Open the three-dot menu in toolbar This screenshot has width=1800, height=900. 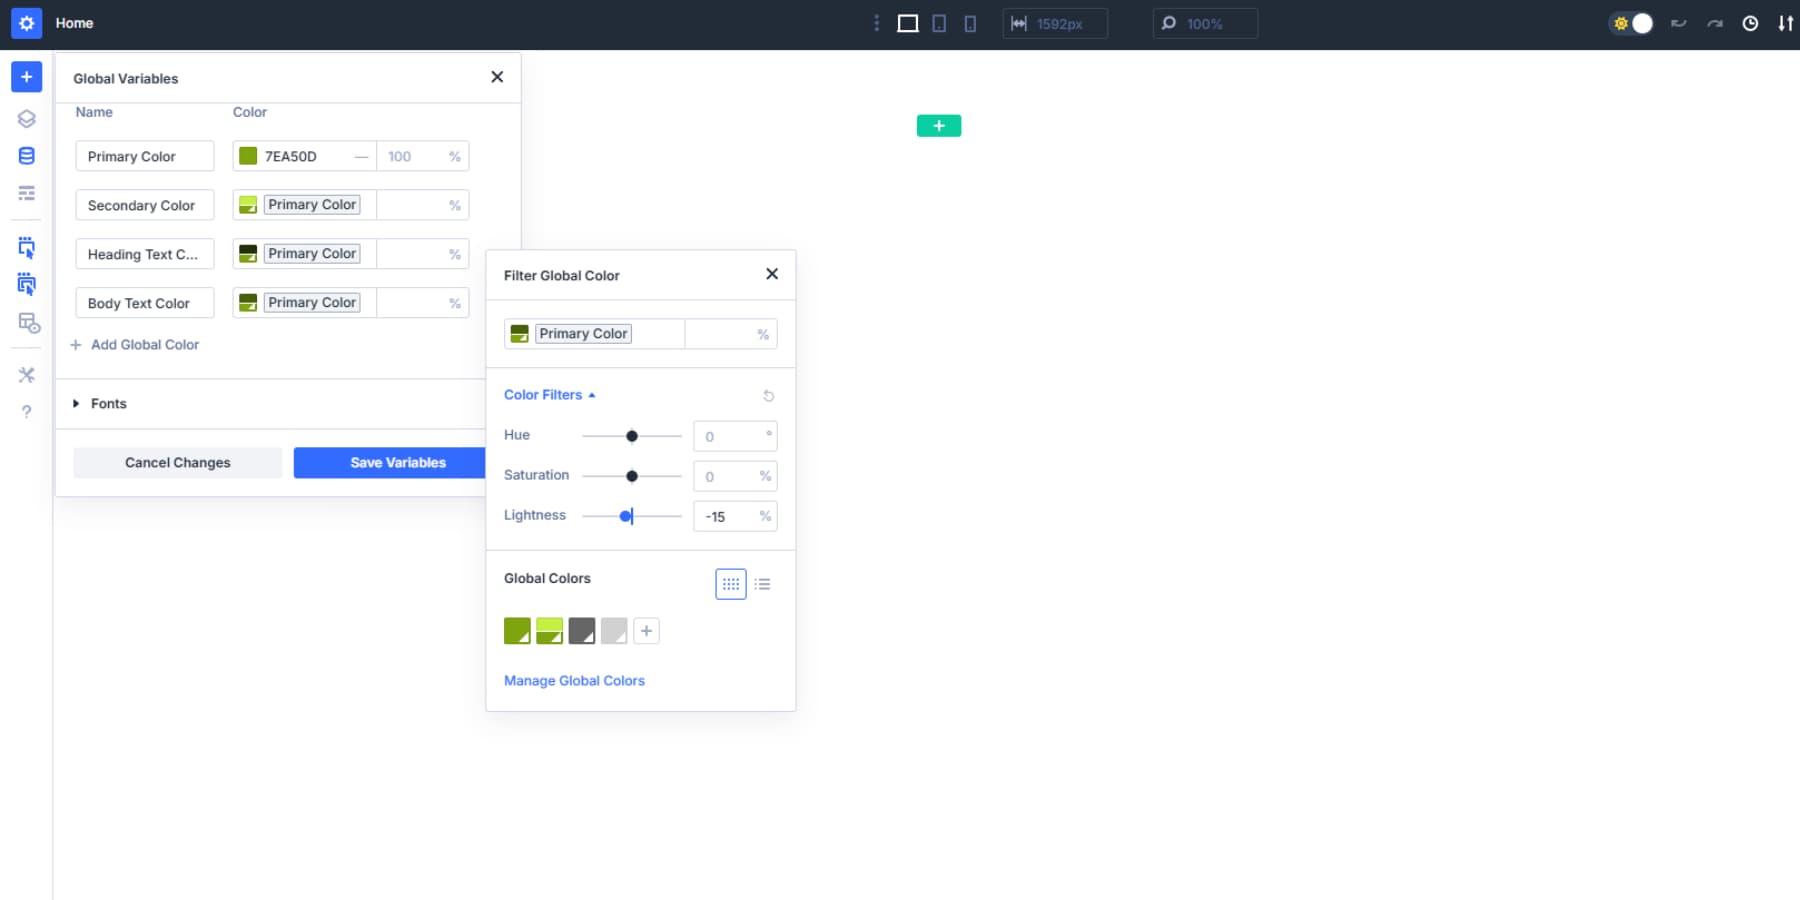tap(877, 23)
